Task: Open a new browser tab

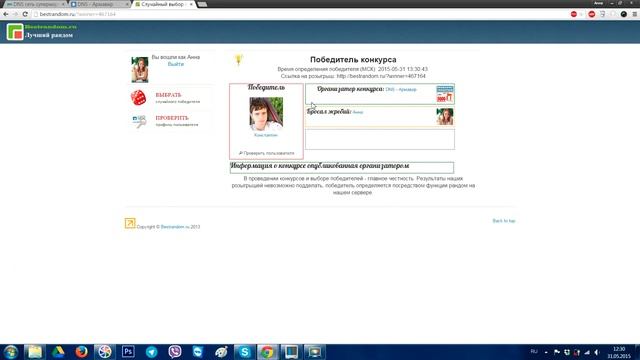Action: 202,4
